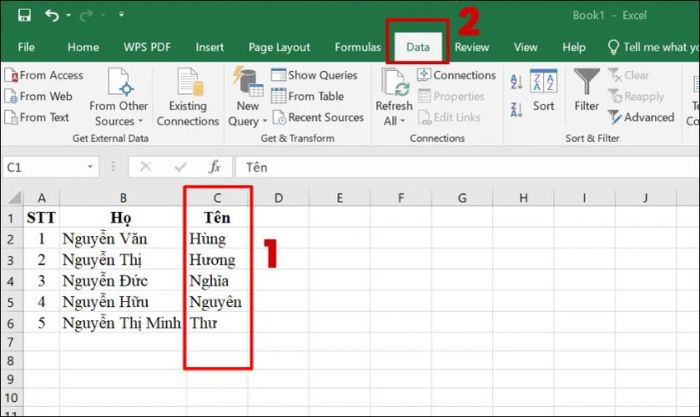Screen dimensions: 700x417
Task: Switch to the Formulas tab
Action: click(x=358, y=47)
